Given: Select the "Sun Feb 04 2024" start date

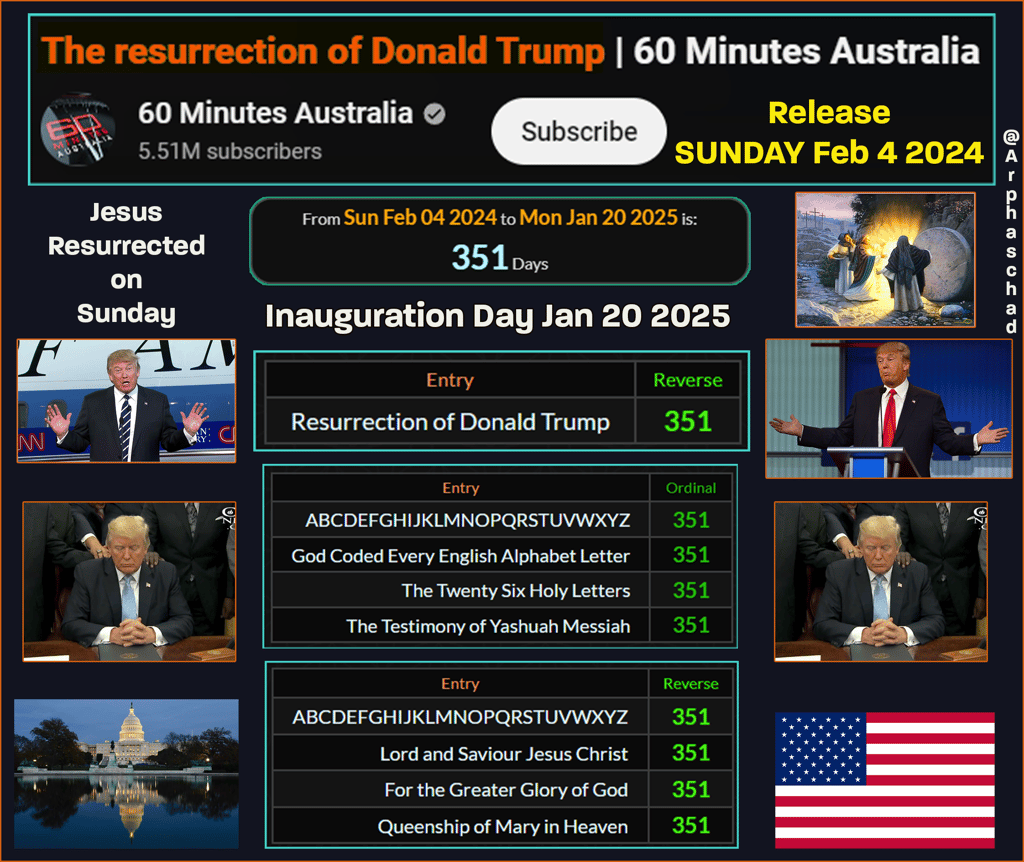Looking at the screenshot, I should (x=420, y=217).
